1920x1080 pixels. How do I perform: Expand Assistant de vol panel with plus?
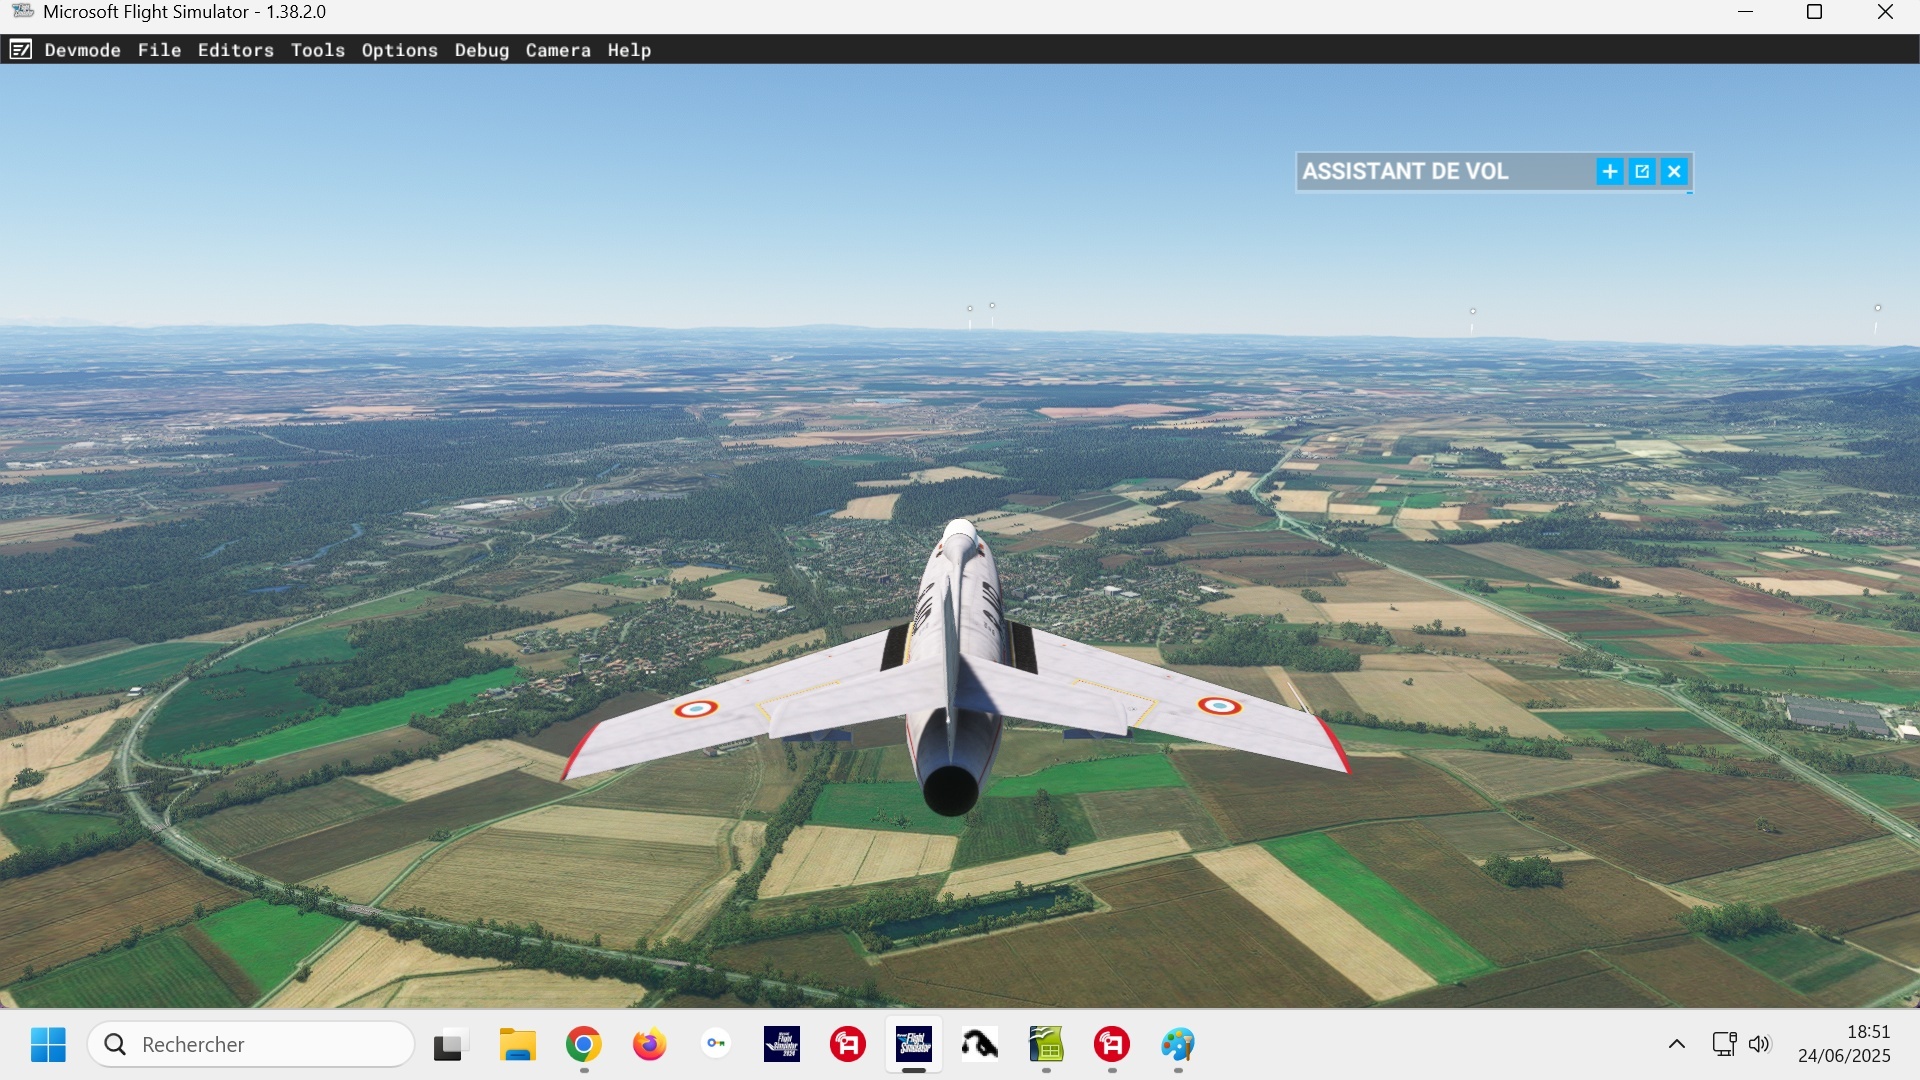tap(1609, 172)
